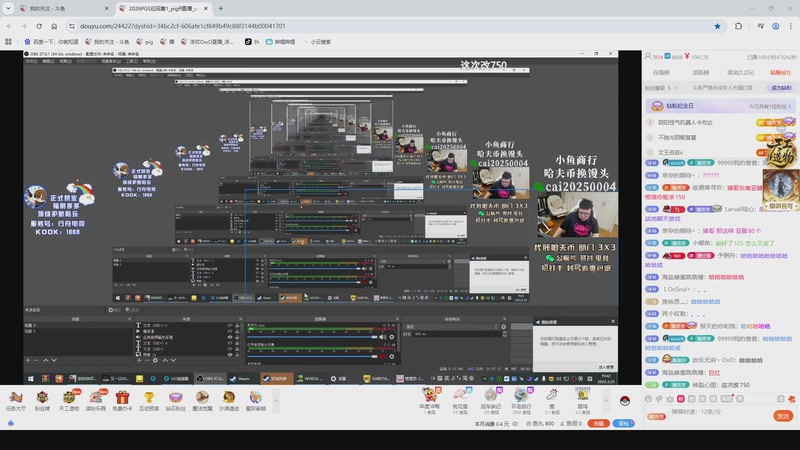The width and height of the screenshot is (800, 450).
Task: Send the 赞 magic wand gift
Action: click(552, 400)
